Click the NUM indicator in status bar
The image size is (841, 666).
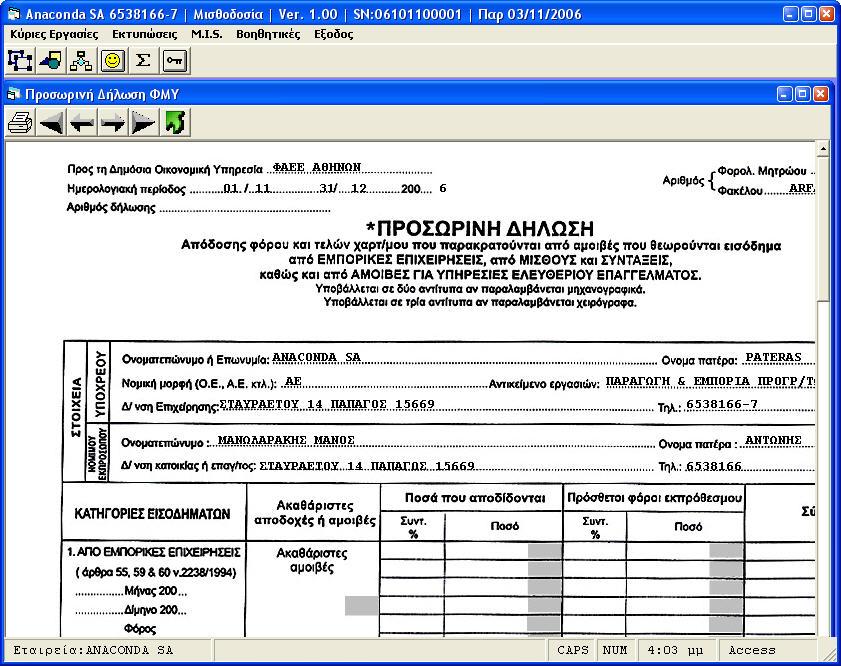[615, 650]
